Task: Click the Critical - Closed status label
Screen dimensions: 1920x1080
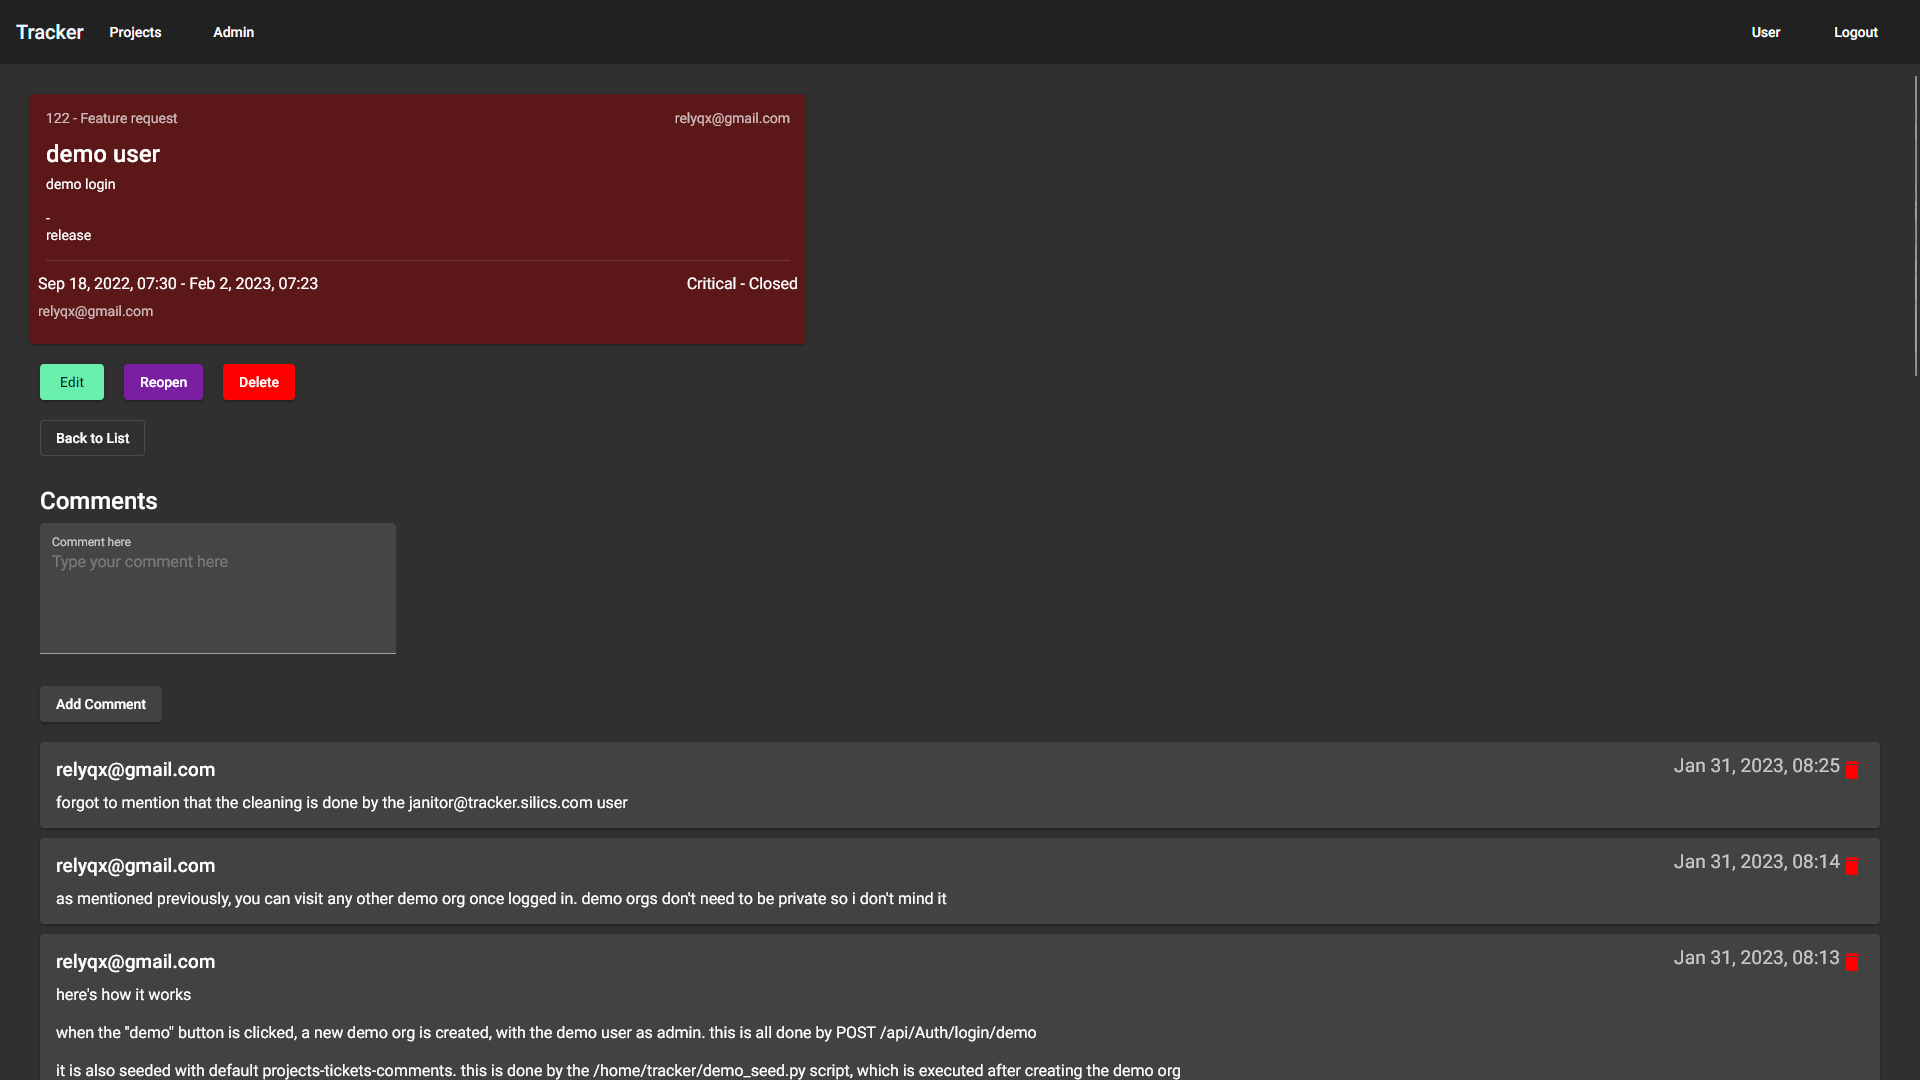Action: (x=741, y=284)
